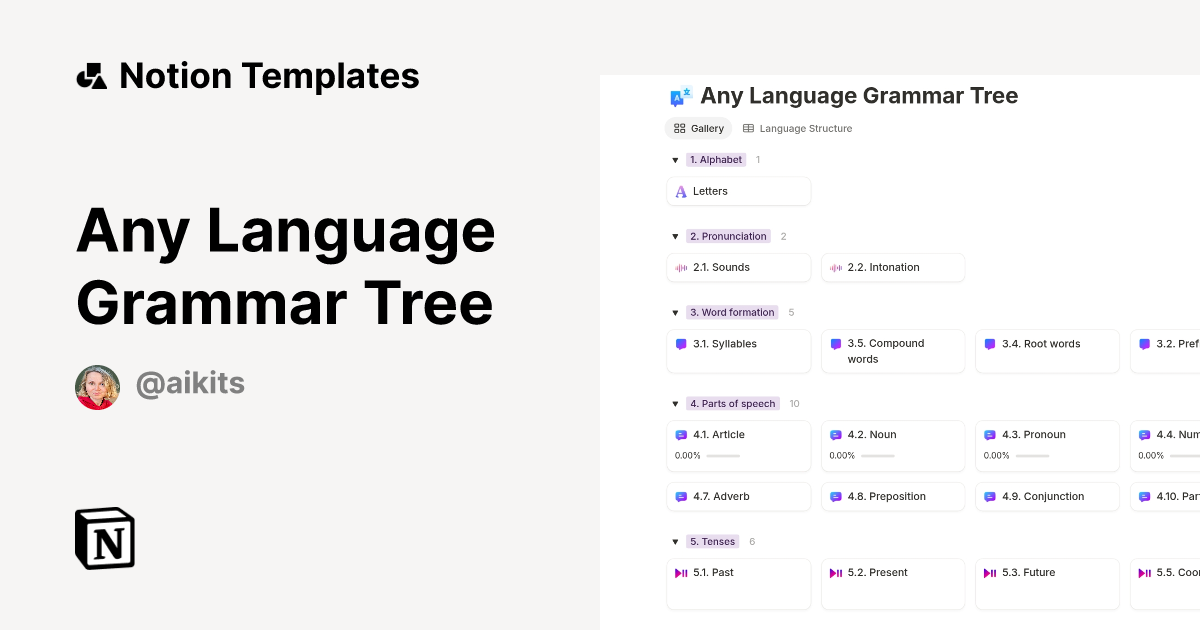Click the translation icon beside the page title
This screenshot has height=630, width=1200.
click(680, 96)
